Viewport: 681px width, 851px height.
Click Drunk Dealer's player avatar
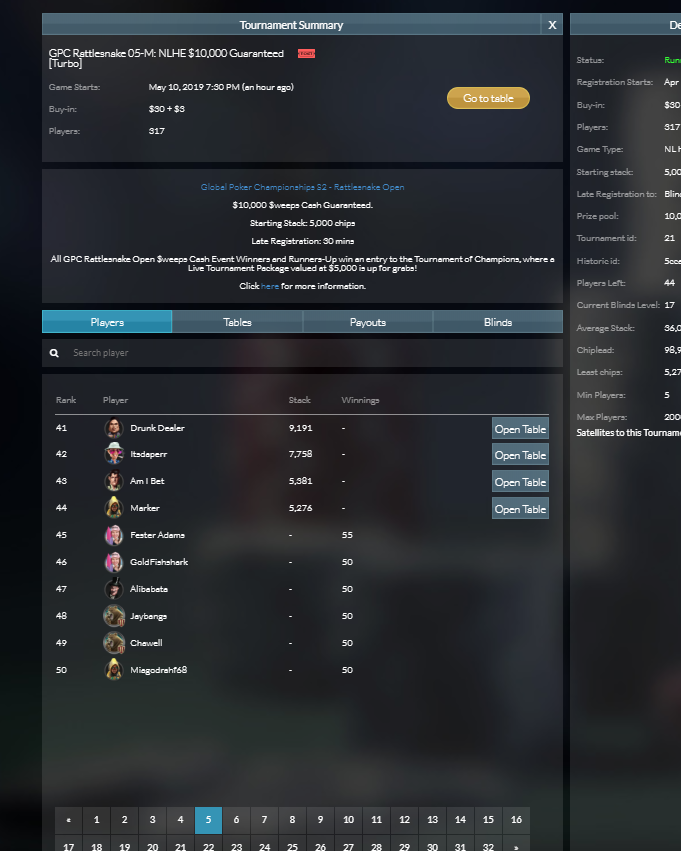pyautogui.click(x=113, y=428)
